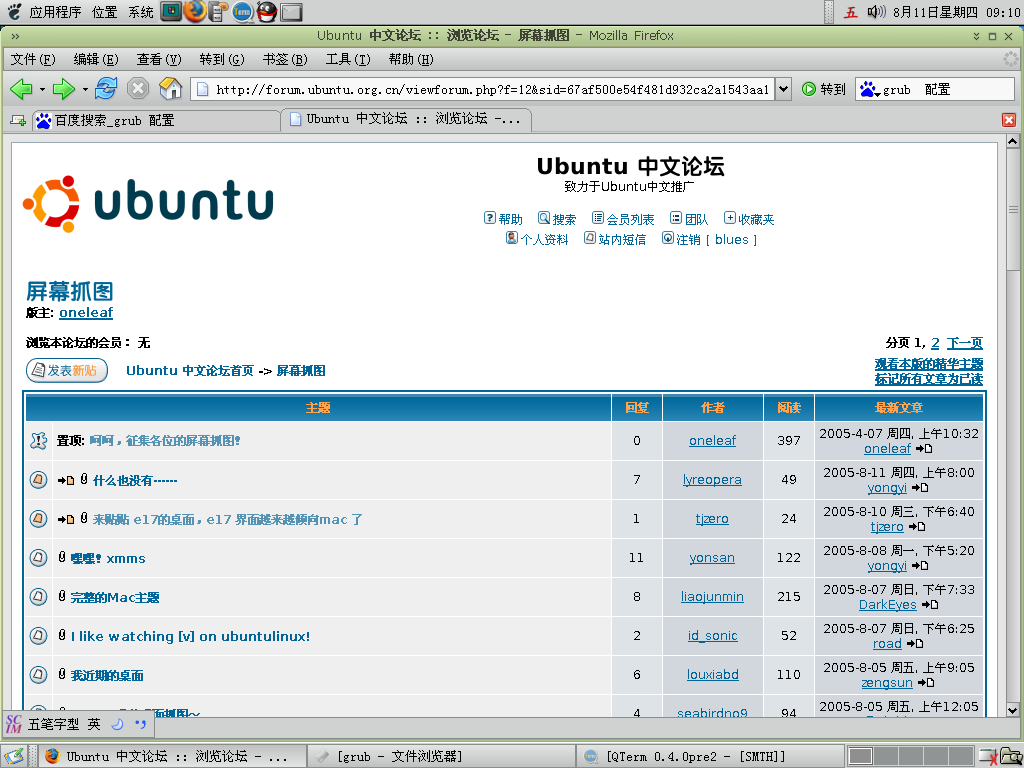Reload the current forum page

click(106, 88)
